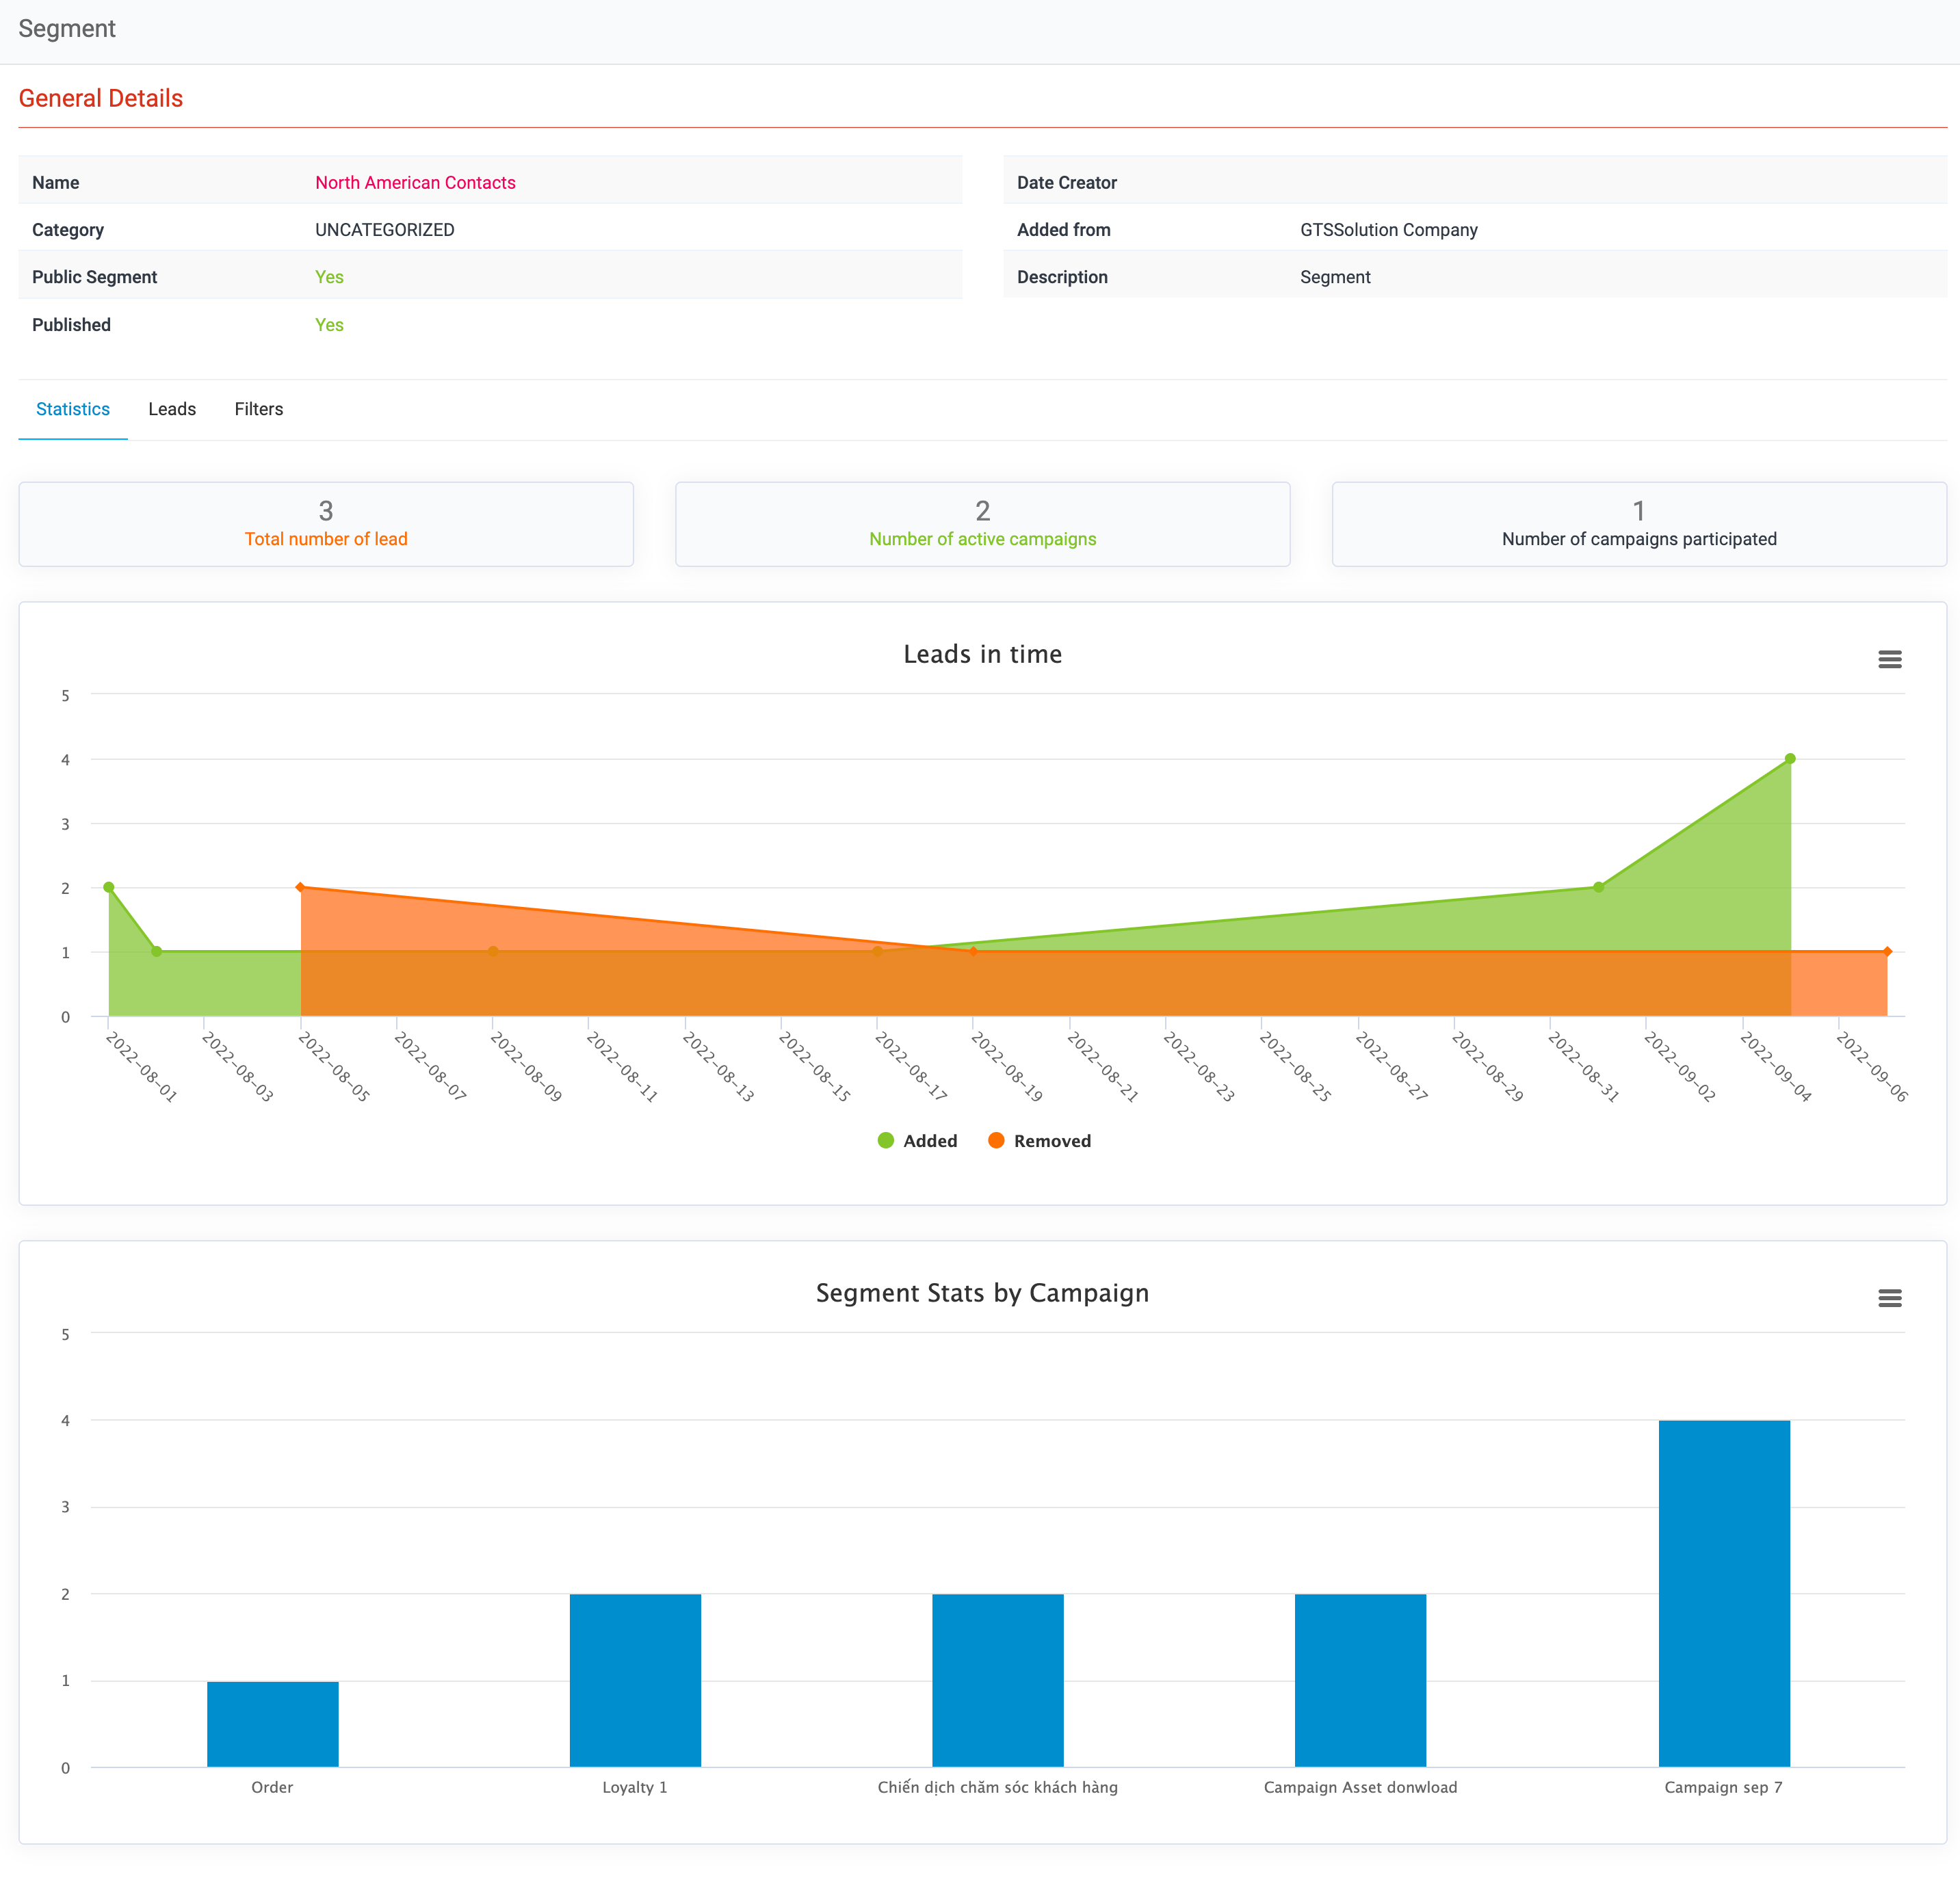Click the Loyalty 1 bar

(x=635, y=1680)
